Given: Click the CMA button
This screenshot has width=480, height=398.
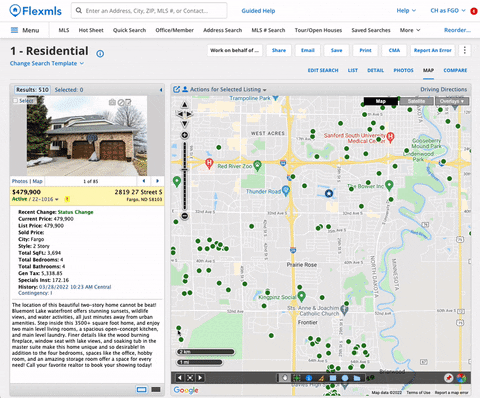Looking at the screenshot, I should [394, 50].
